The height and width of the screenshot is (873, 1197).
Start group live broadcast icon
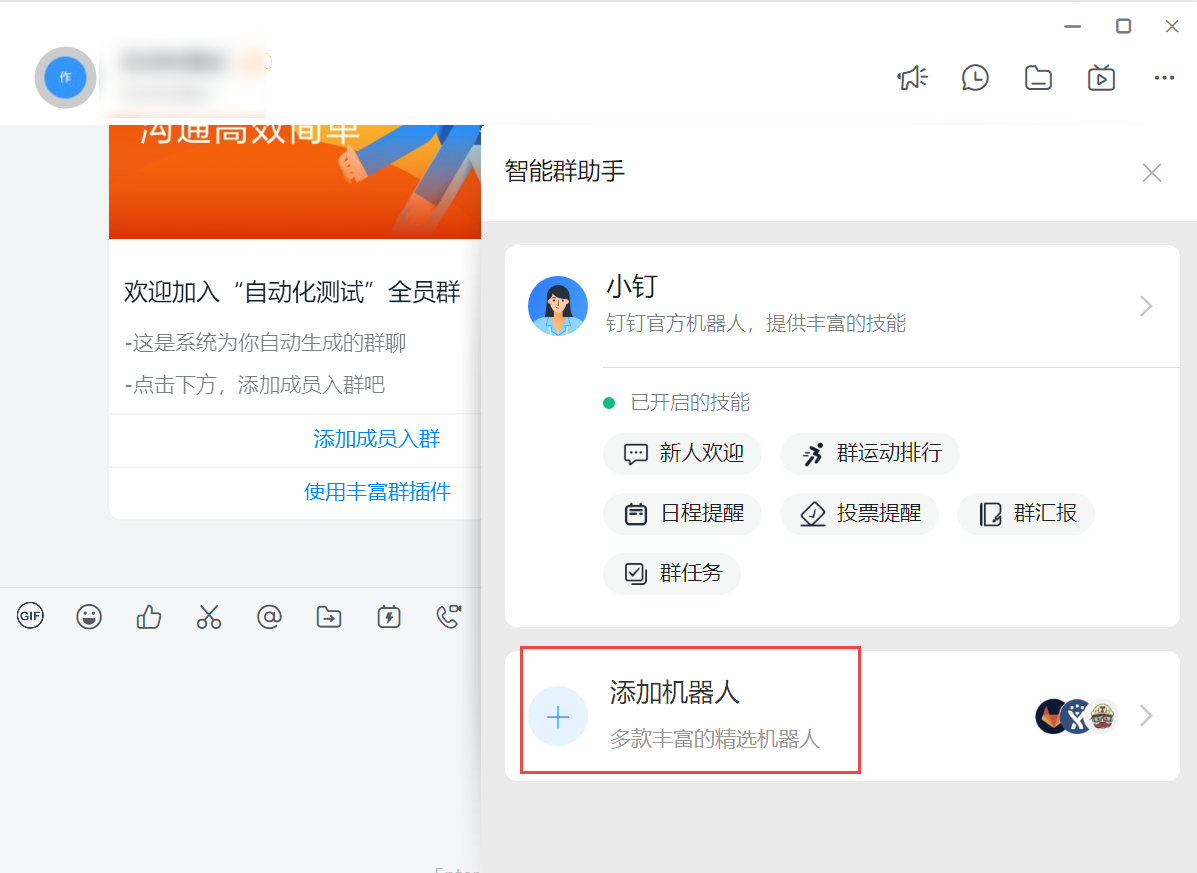1101,78
